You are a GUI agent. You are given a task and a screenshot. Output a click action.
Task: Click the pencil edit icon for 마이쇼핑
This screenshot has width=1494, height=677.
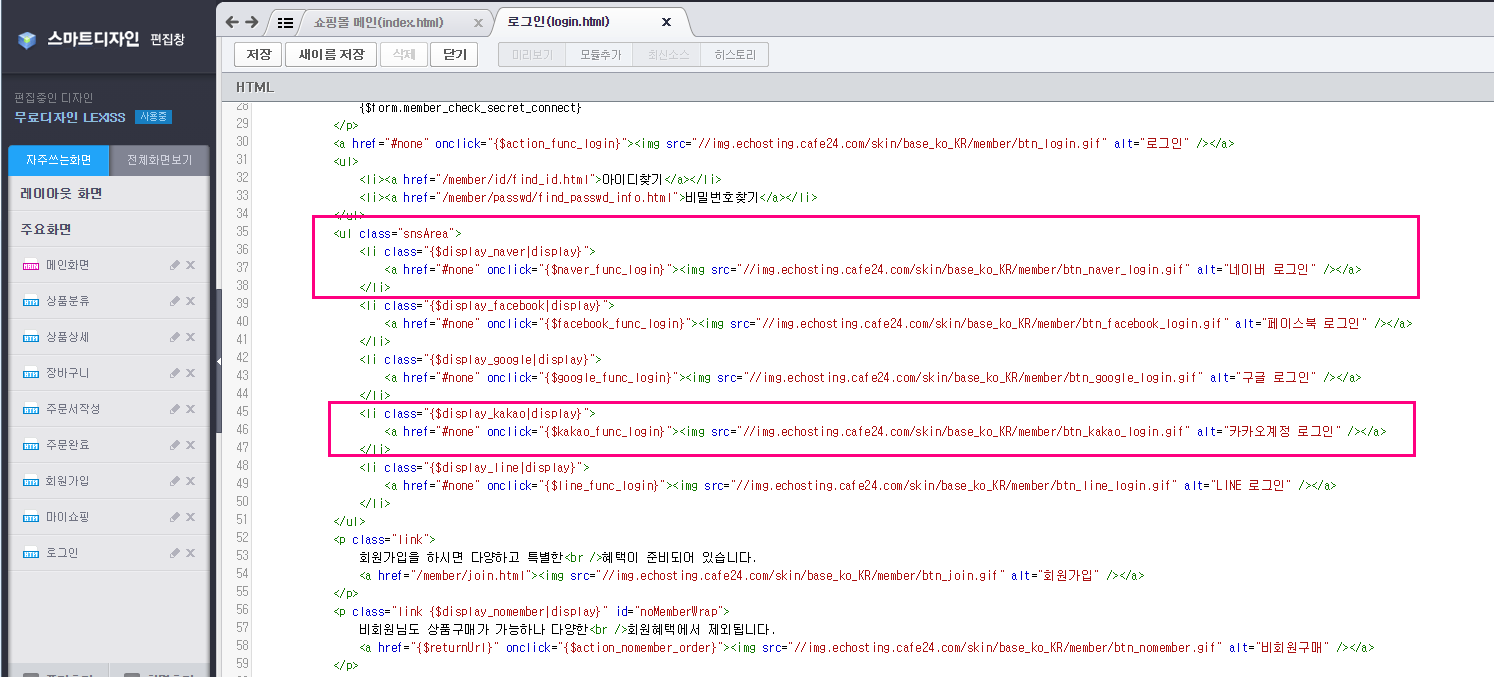click(x=175, y=517)
